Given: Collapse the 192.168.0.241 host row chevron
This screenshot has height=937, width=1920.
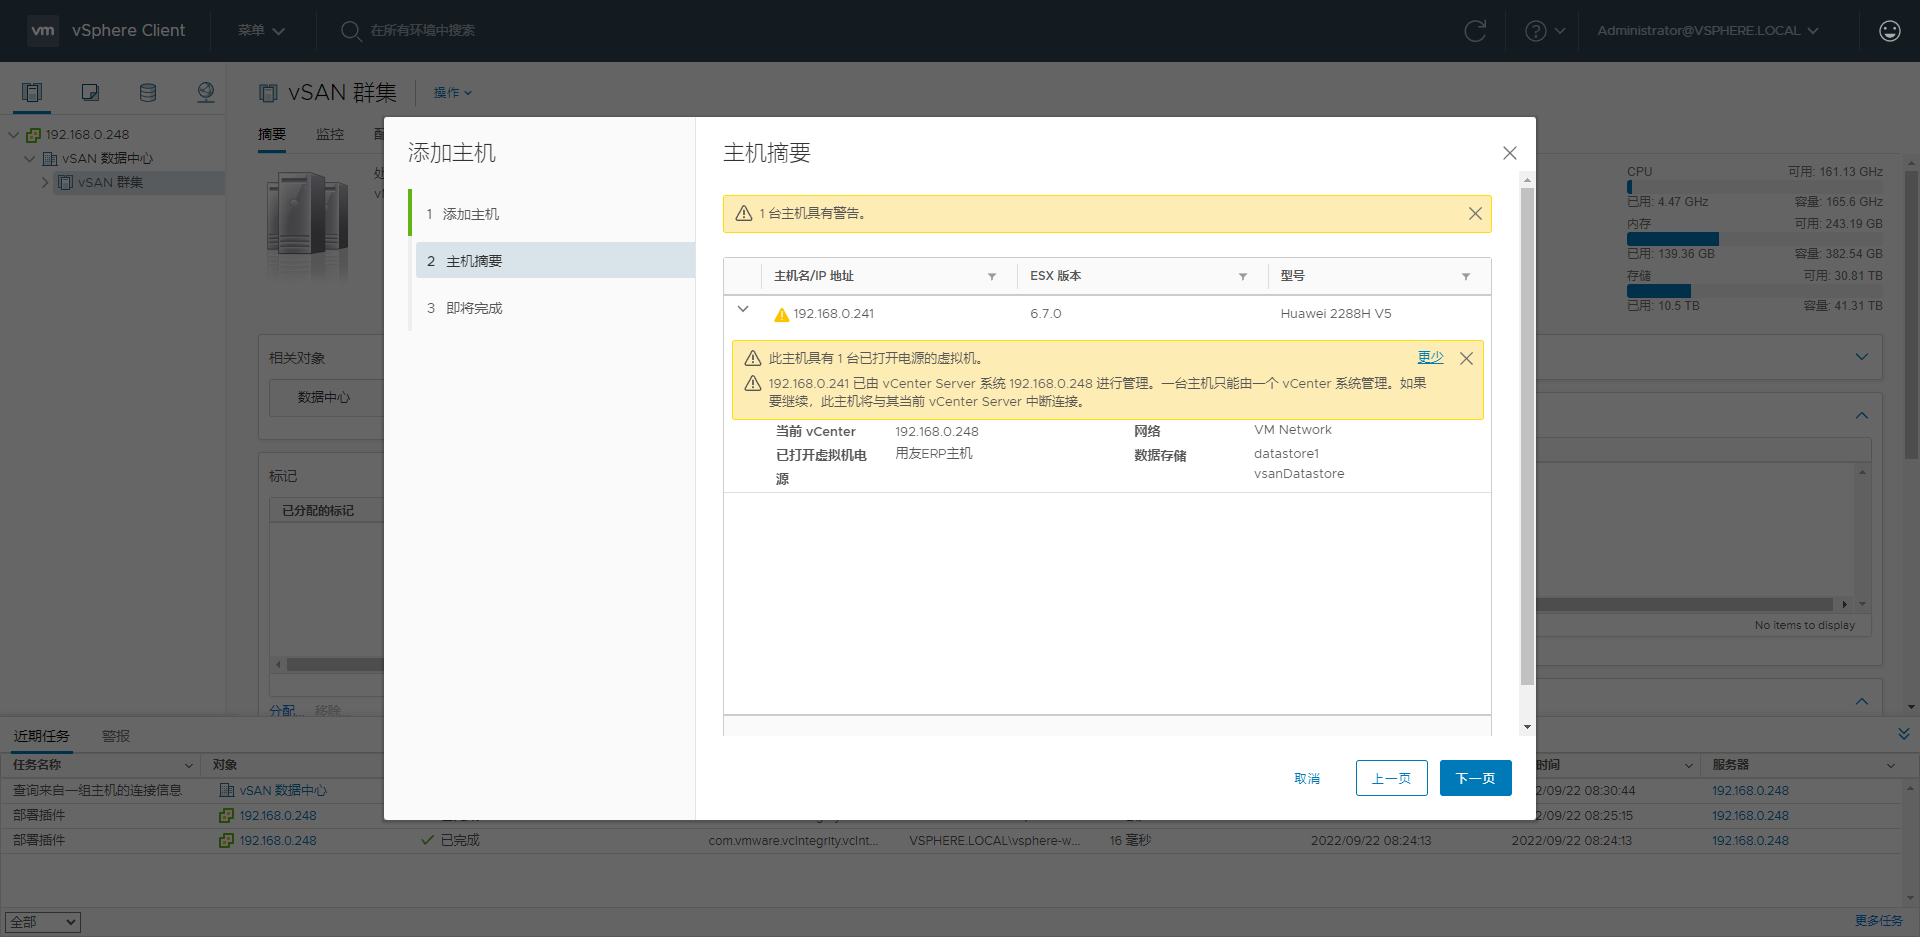Looking at the screenshot, I should point(743,310).
